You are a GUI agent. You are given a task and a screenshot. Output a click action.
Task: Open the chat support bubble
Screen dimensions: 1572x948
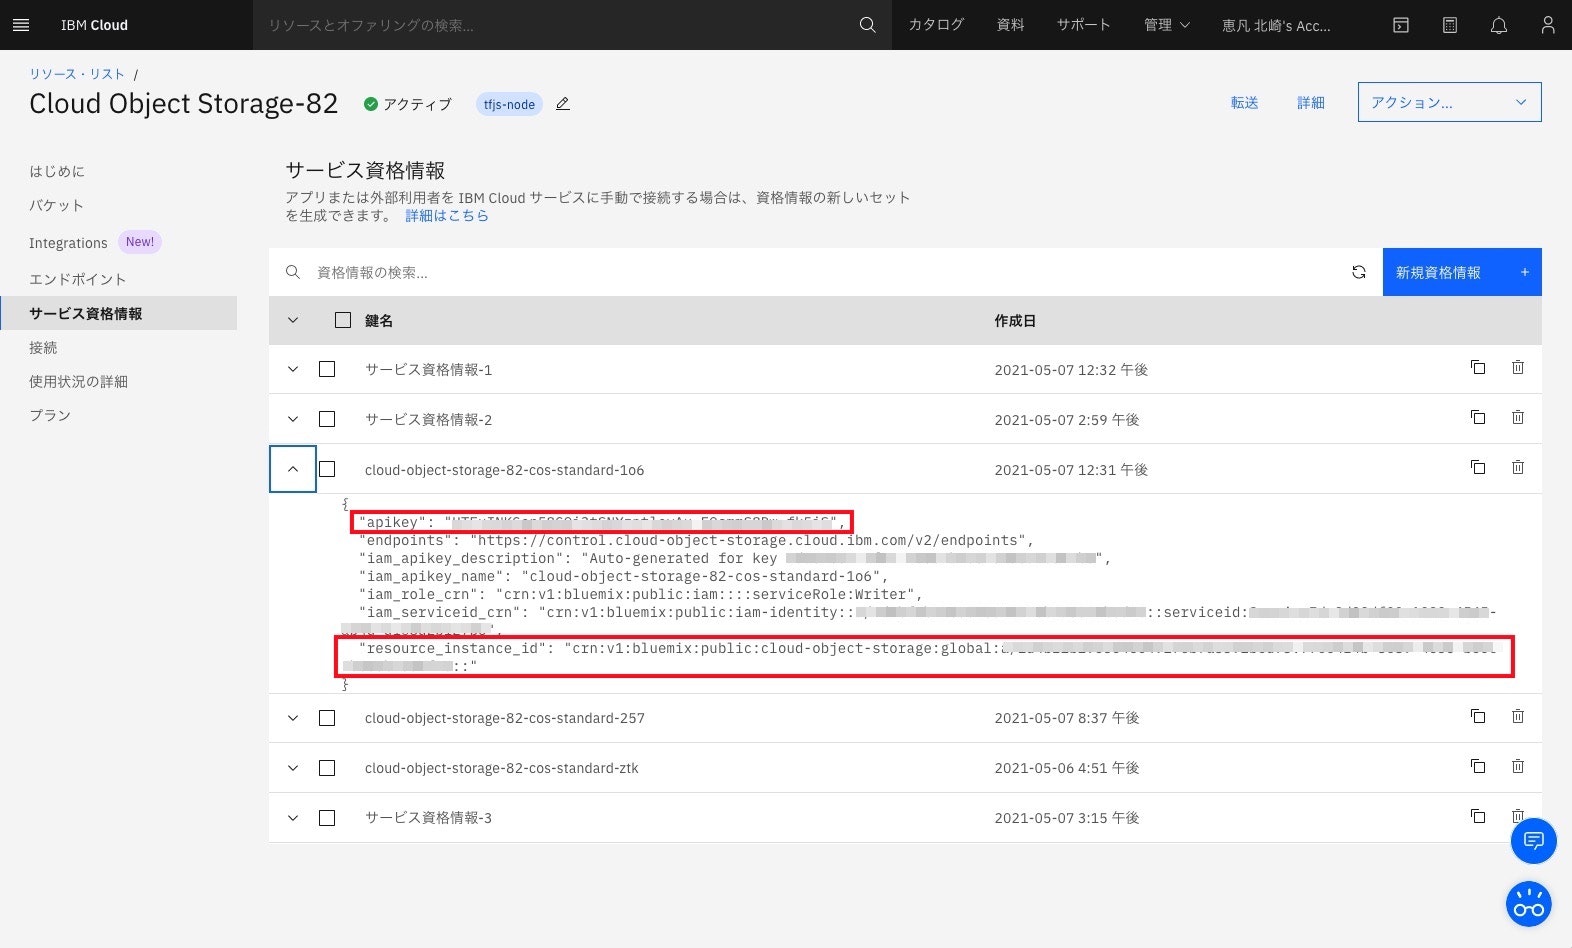[1533, 841]
